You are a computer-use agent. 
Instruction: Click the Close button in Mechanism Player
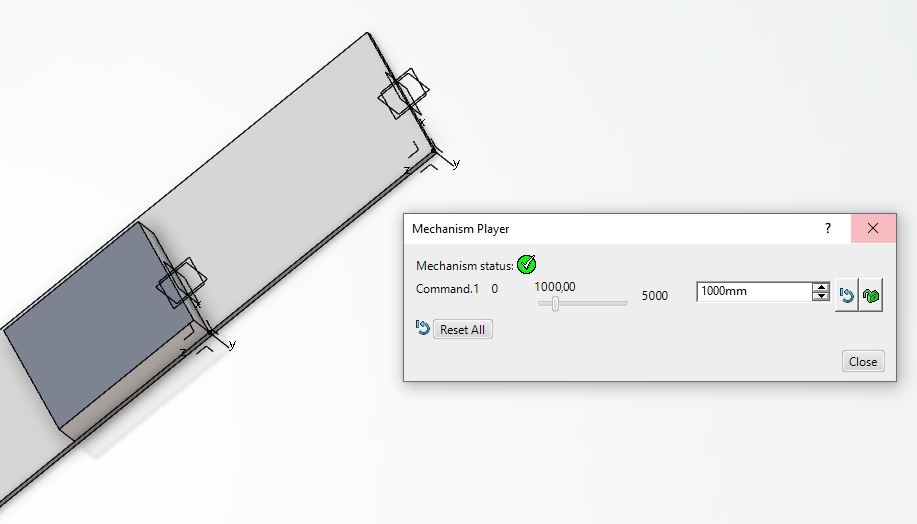coord(863,361)
